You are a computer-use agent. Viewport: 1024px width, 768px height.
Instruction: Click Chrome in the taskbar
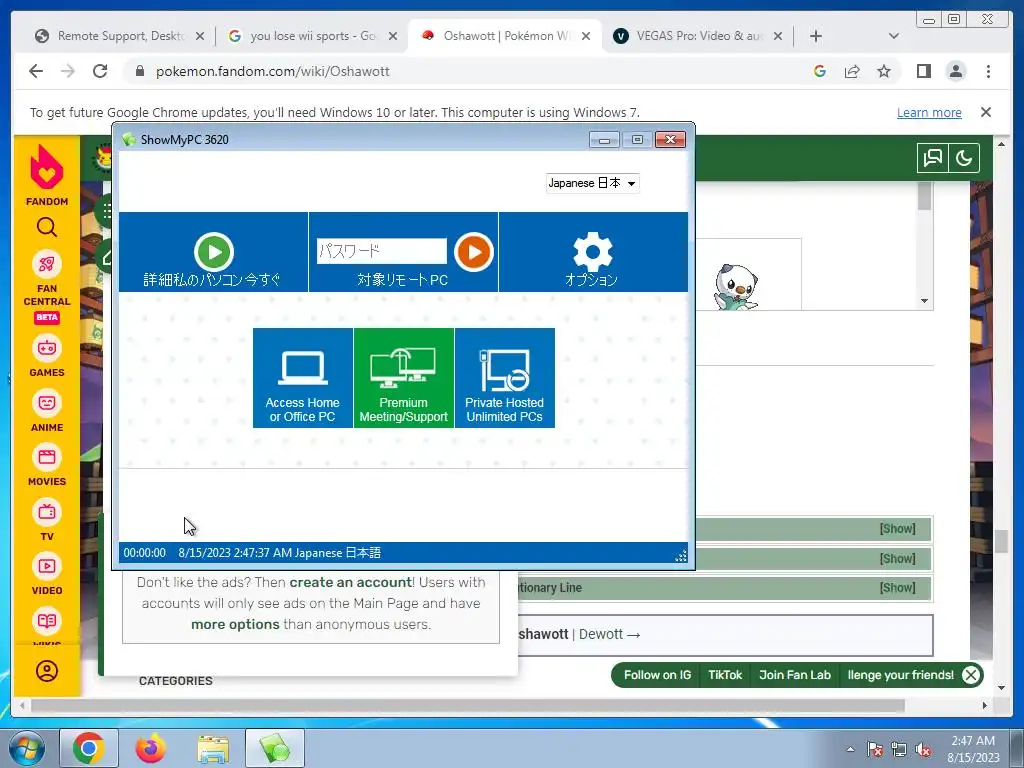pyautogui.click(x=89, y=749)
